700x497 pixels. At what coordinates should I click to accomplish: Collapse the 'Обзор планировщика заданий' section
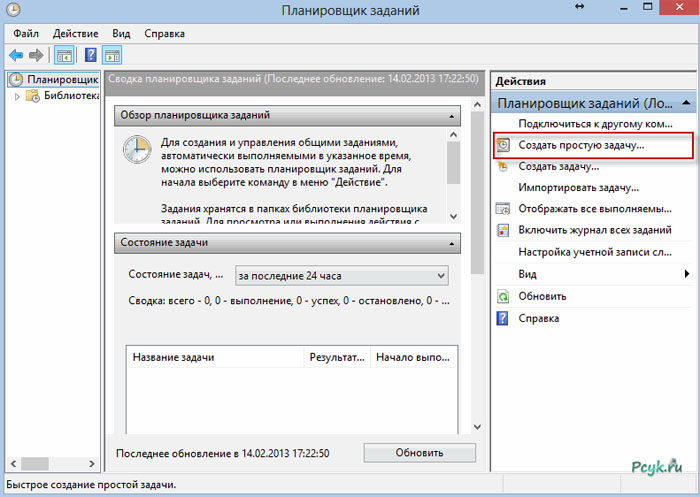pos(451,115)
